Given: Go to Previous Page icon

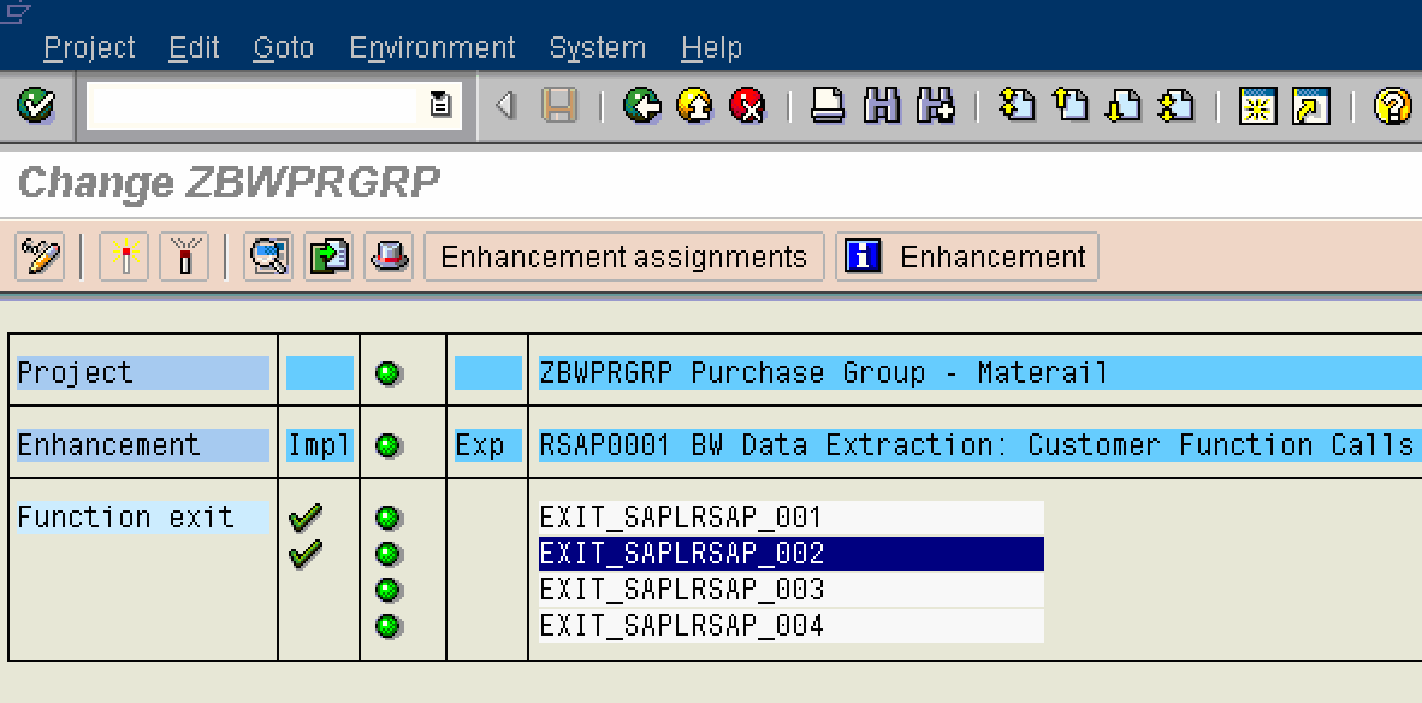Looking at the screenshot, I should 1070,106.
